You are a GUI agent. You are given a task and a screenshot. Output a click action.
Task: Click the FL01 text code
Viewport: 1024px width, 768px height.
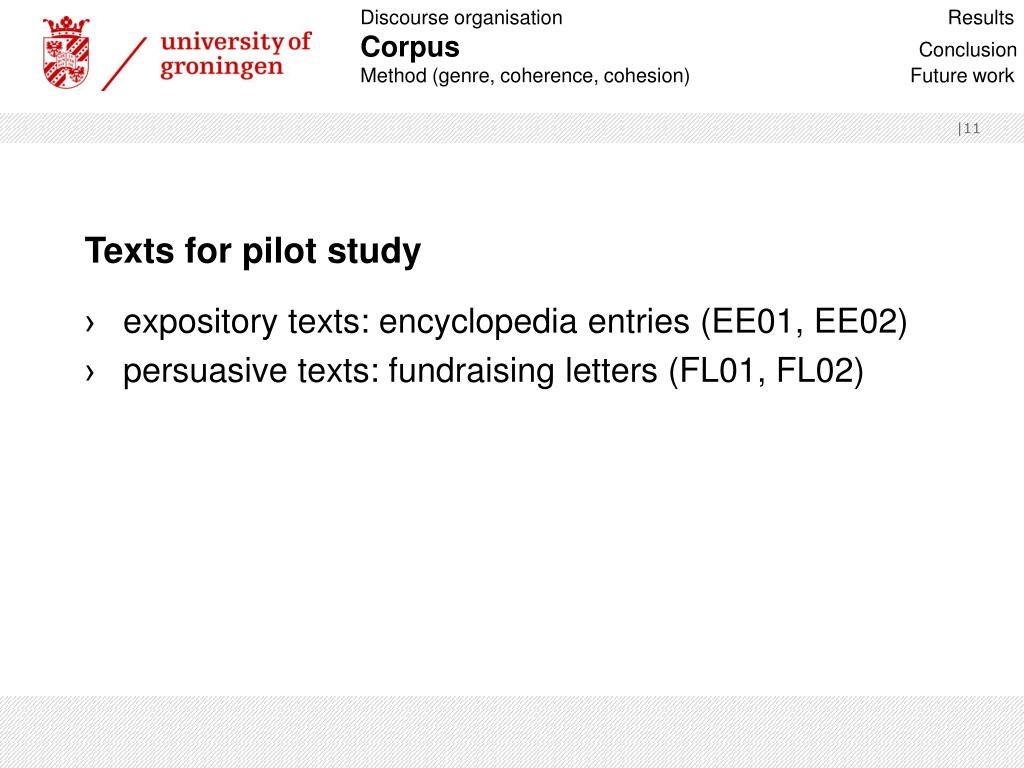(718, 370)
